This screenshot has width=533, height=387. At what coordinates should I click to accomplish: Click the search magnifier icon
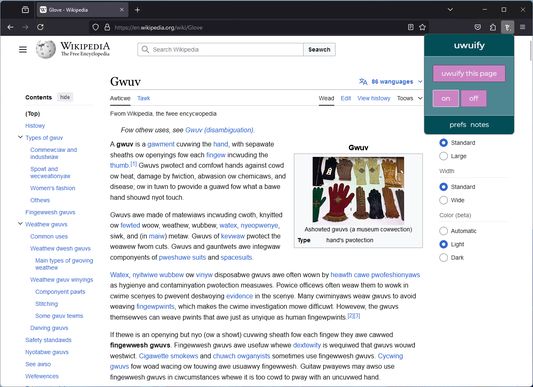[145, 49]
